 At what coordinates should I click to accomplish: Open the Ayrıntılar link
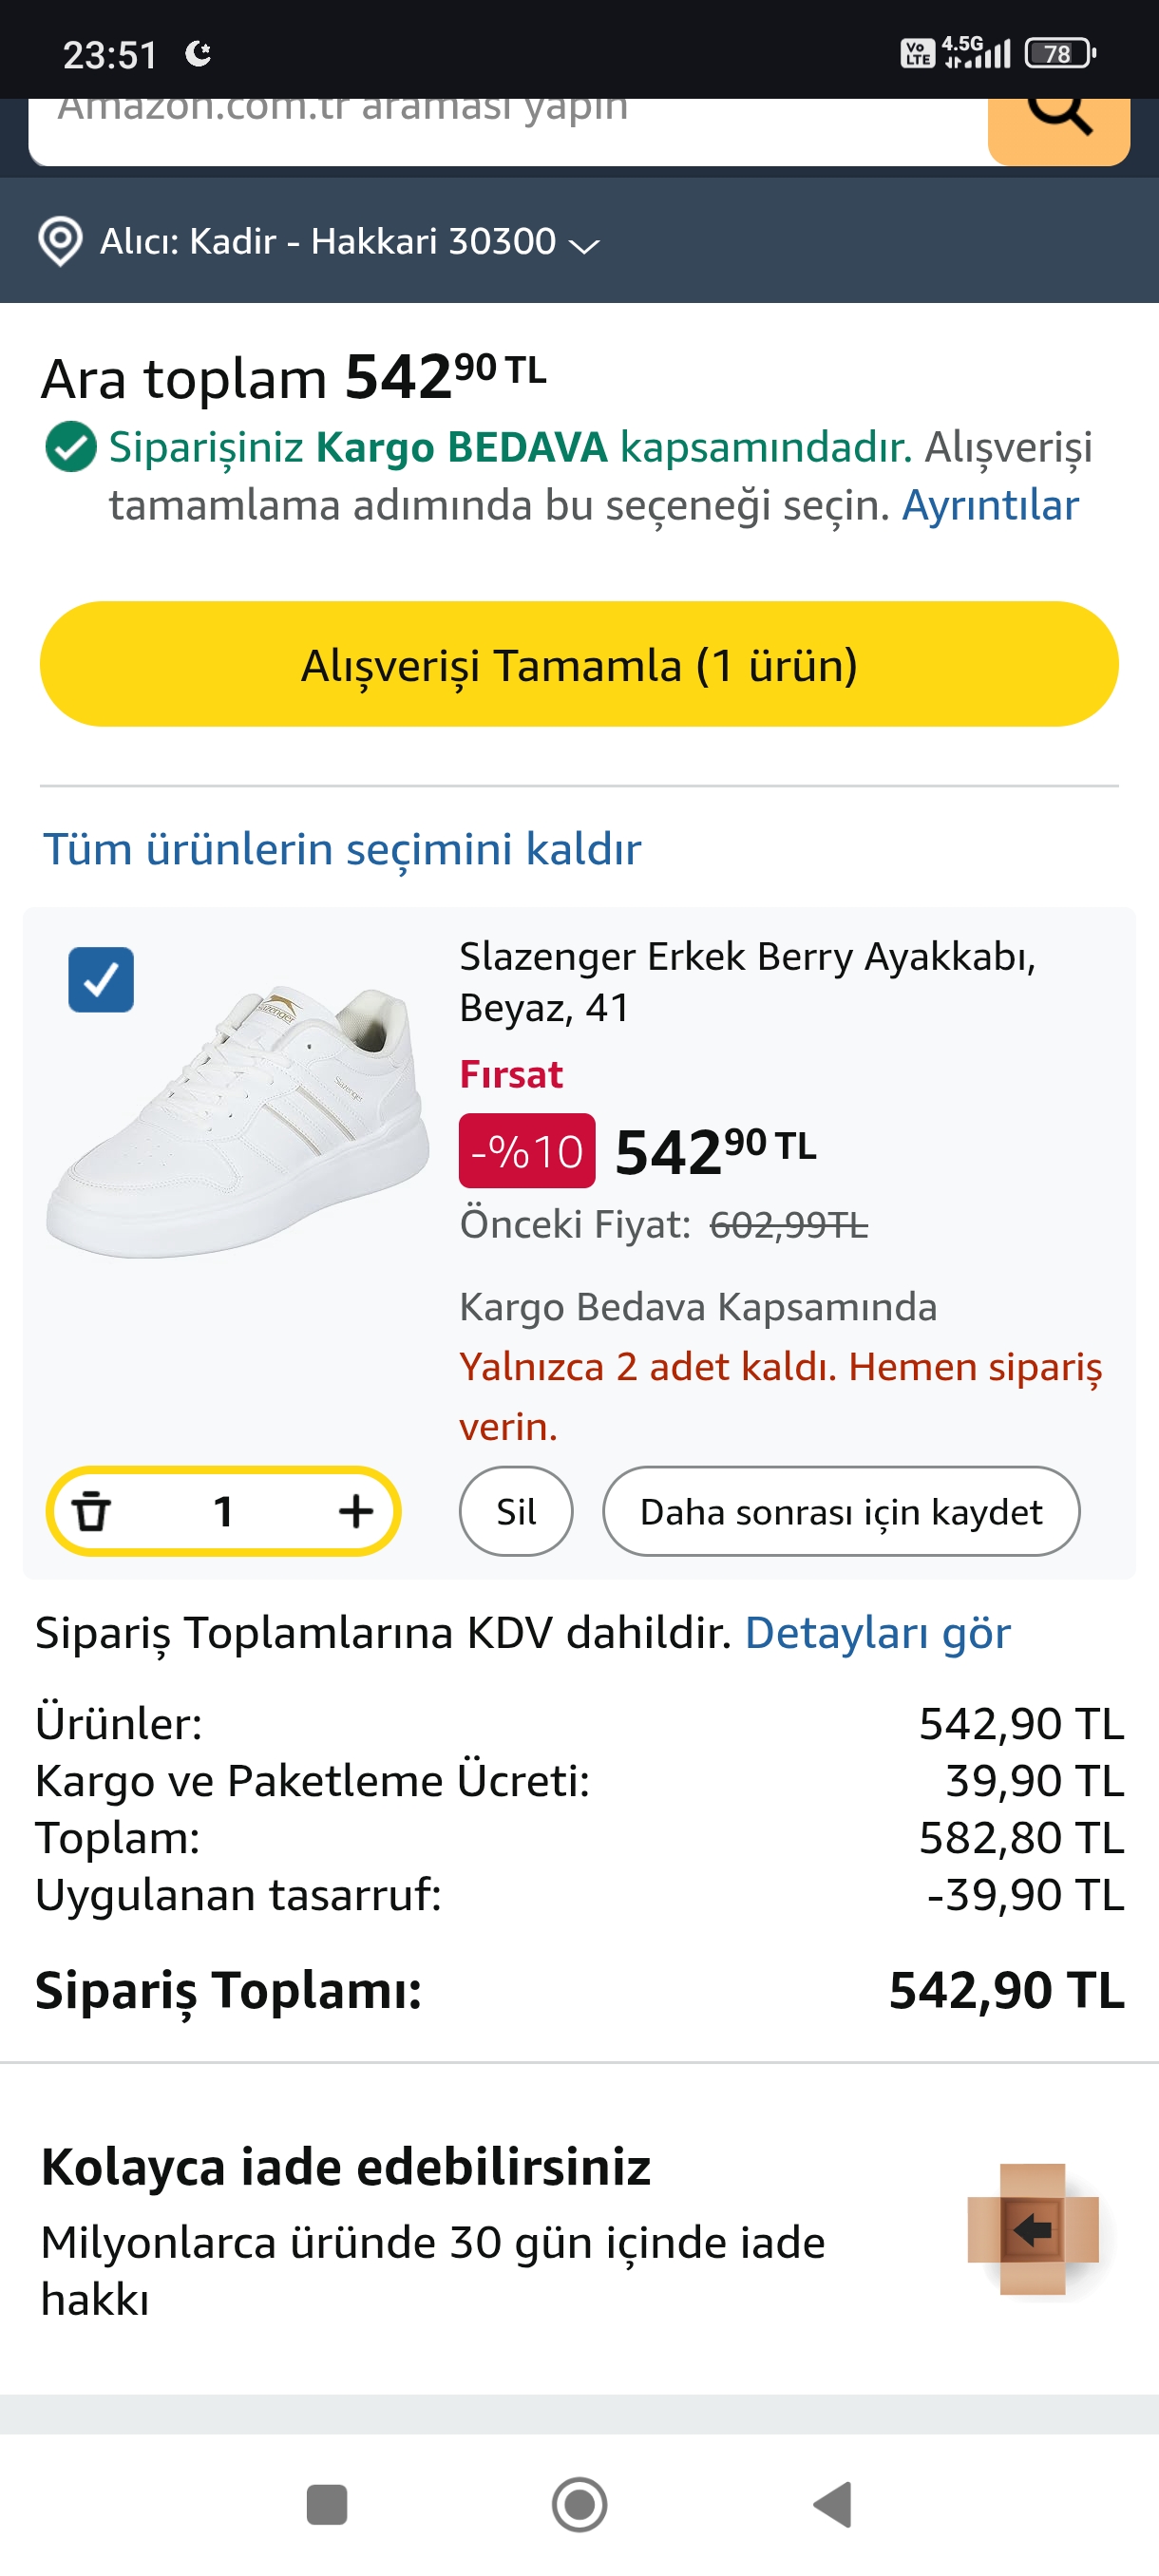(x=990, y=505)
